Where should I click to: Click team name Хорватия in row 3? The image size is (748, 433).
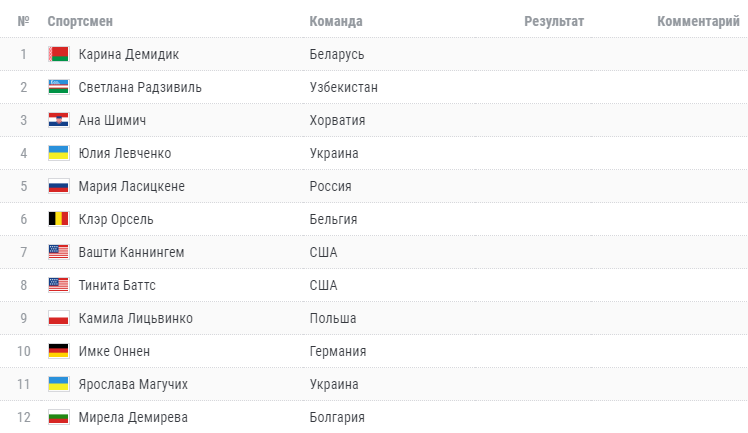pyautogui.click(x=337, y=120)
